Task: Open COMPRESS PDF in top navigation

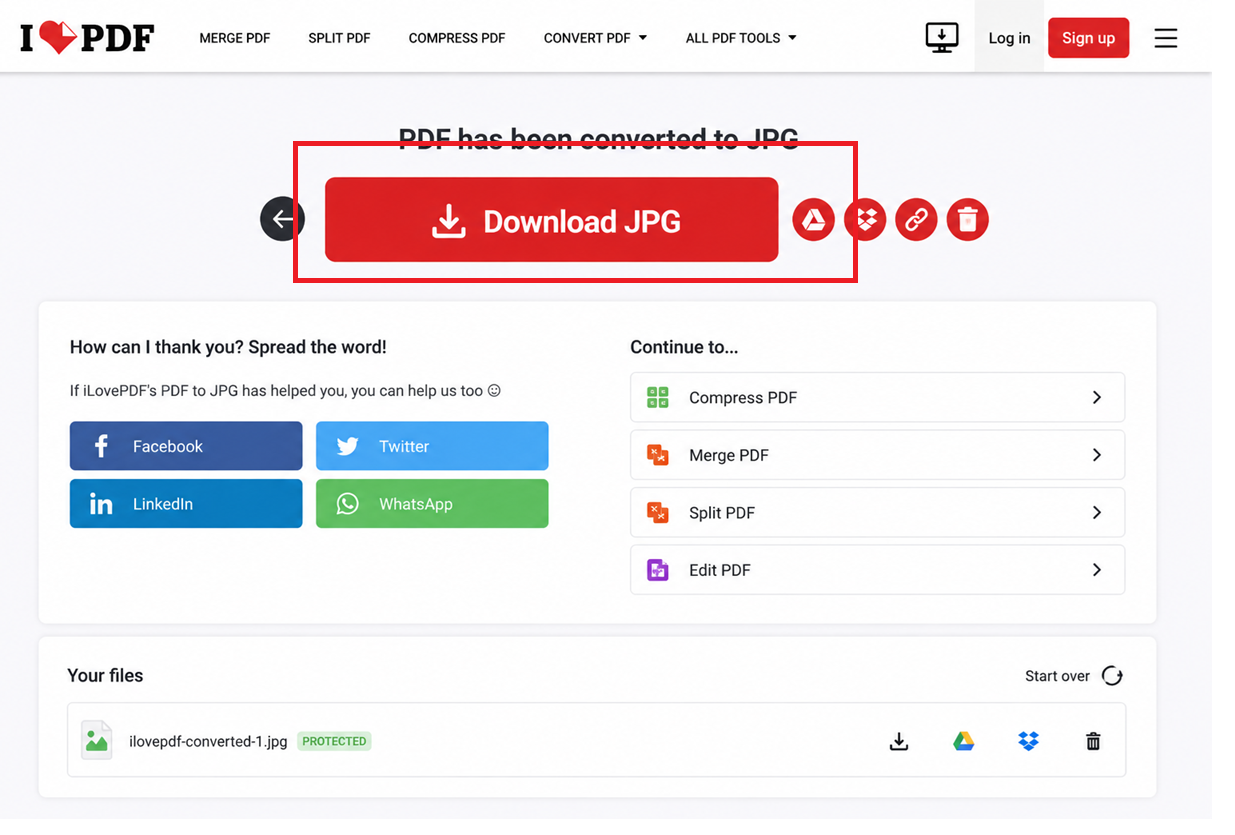Action: click(457, 38)
